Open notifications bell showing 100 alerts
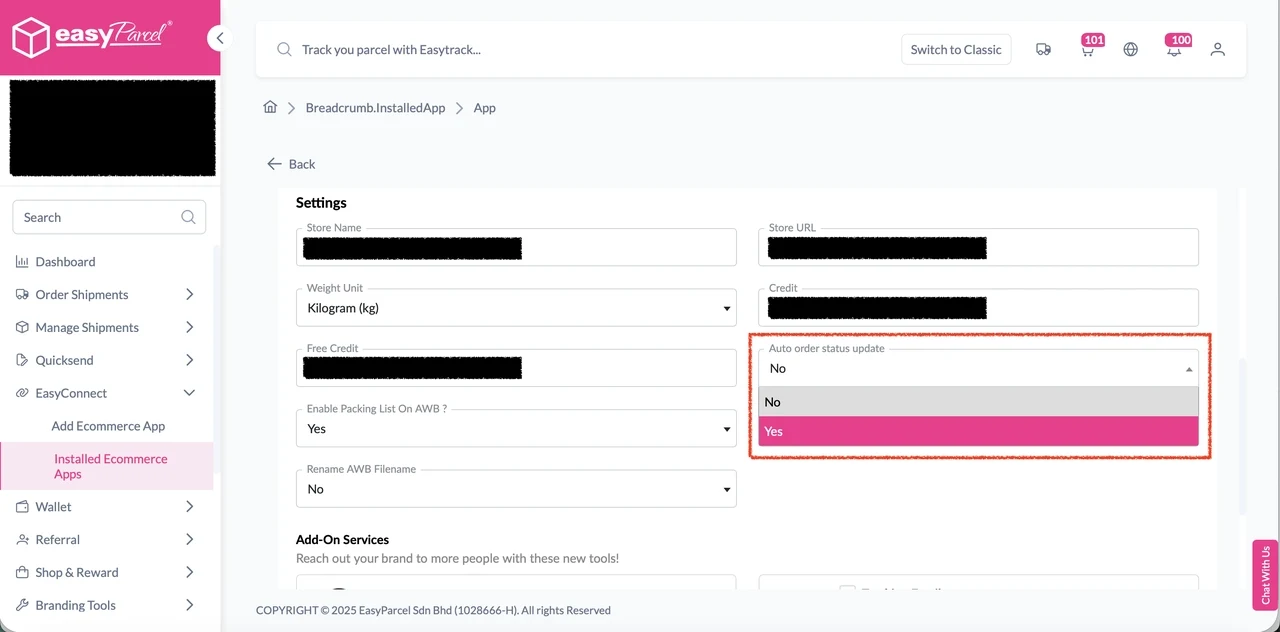Image resolution: width=1280 pixels, height=632 pixels. coord(1174,49)
